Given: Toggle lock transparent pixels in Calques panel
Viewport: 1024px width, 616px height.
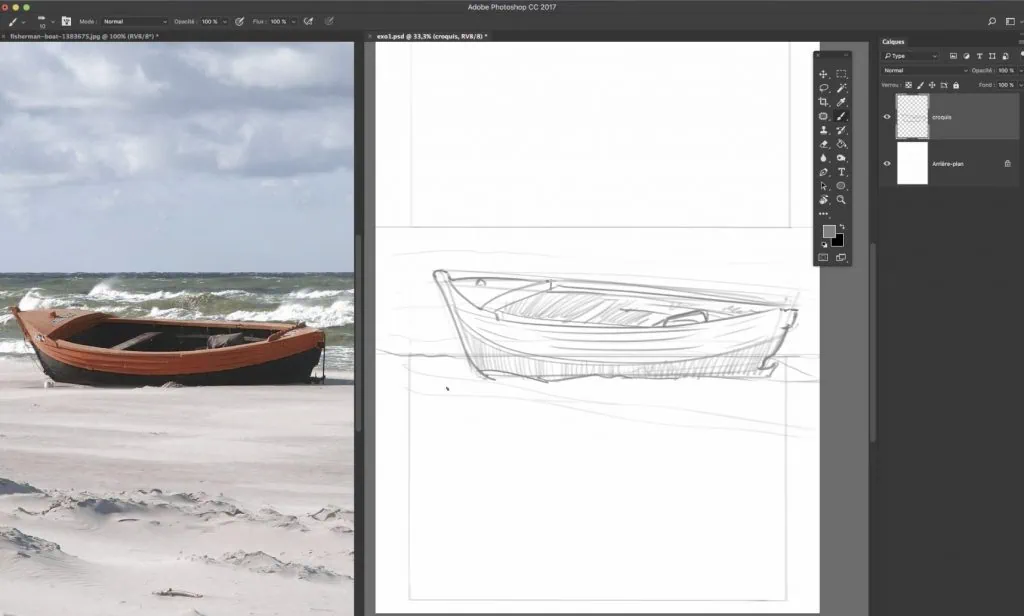Looking at the screenshot, I should (909, 85).
